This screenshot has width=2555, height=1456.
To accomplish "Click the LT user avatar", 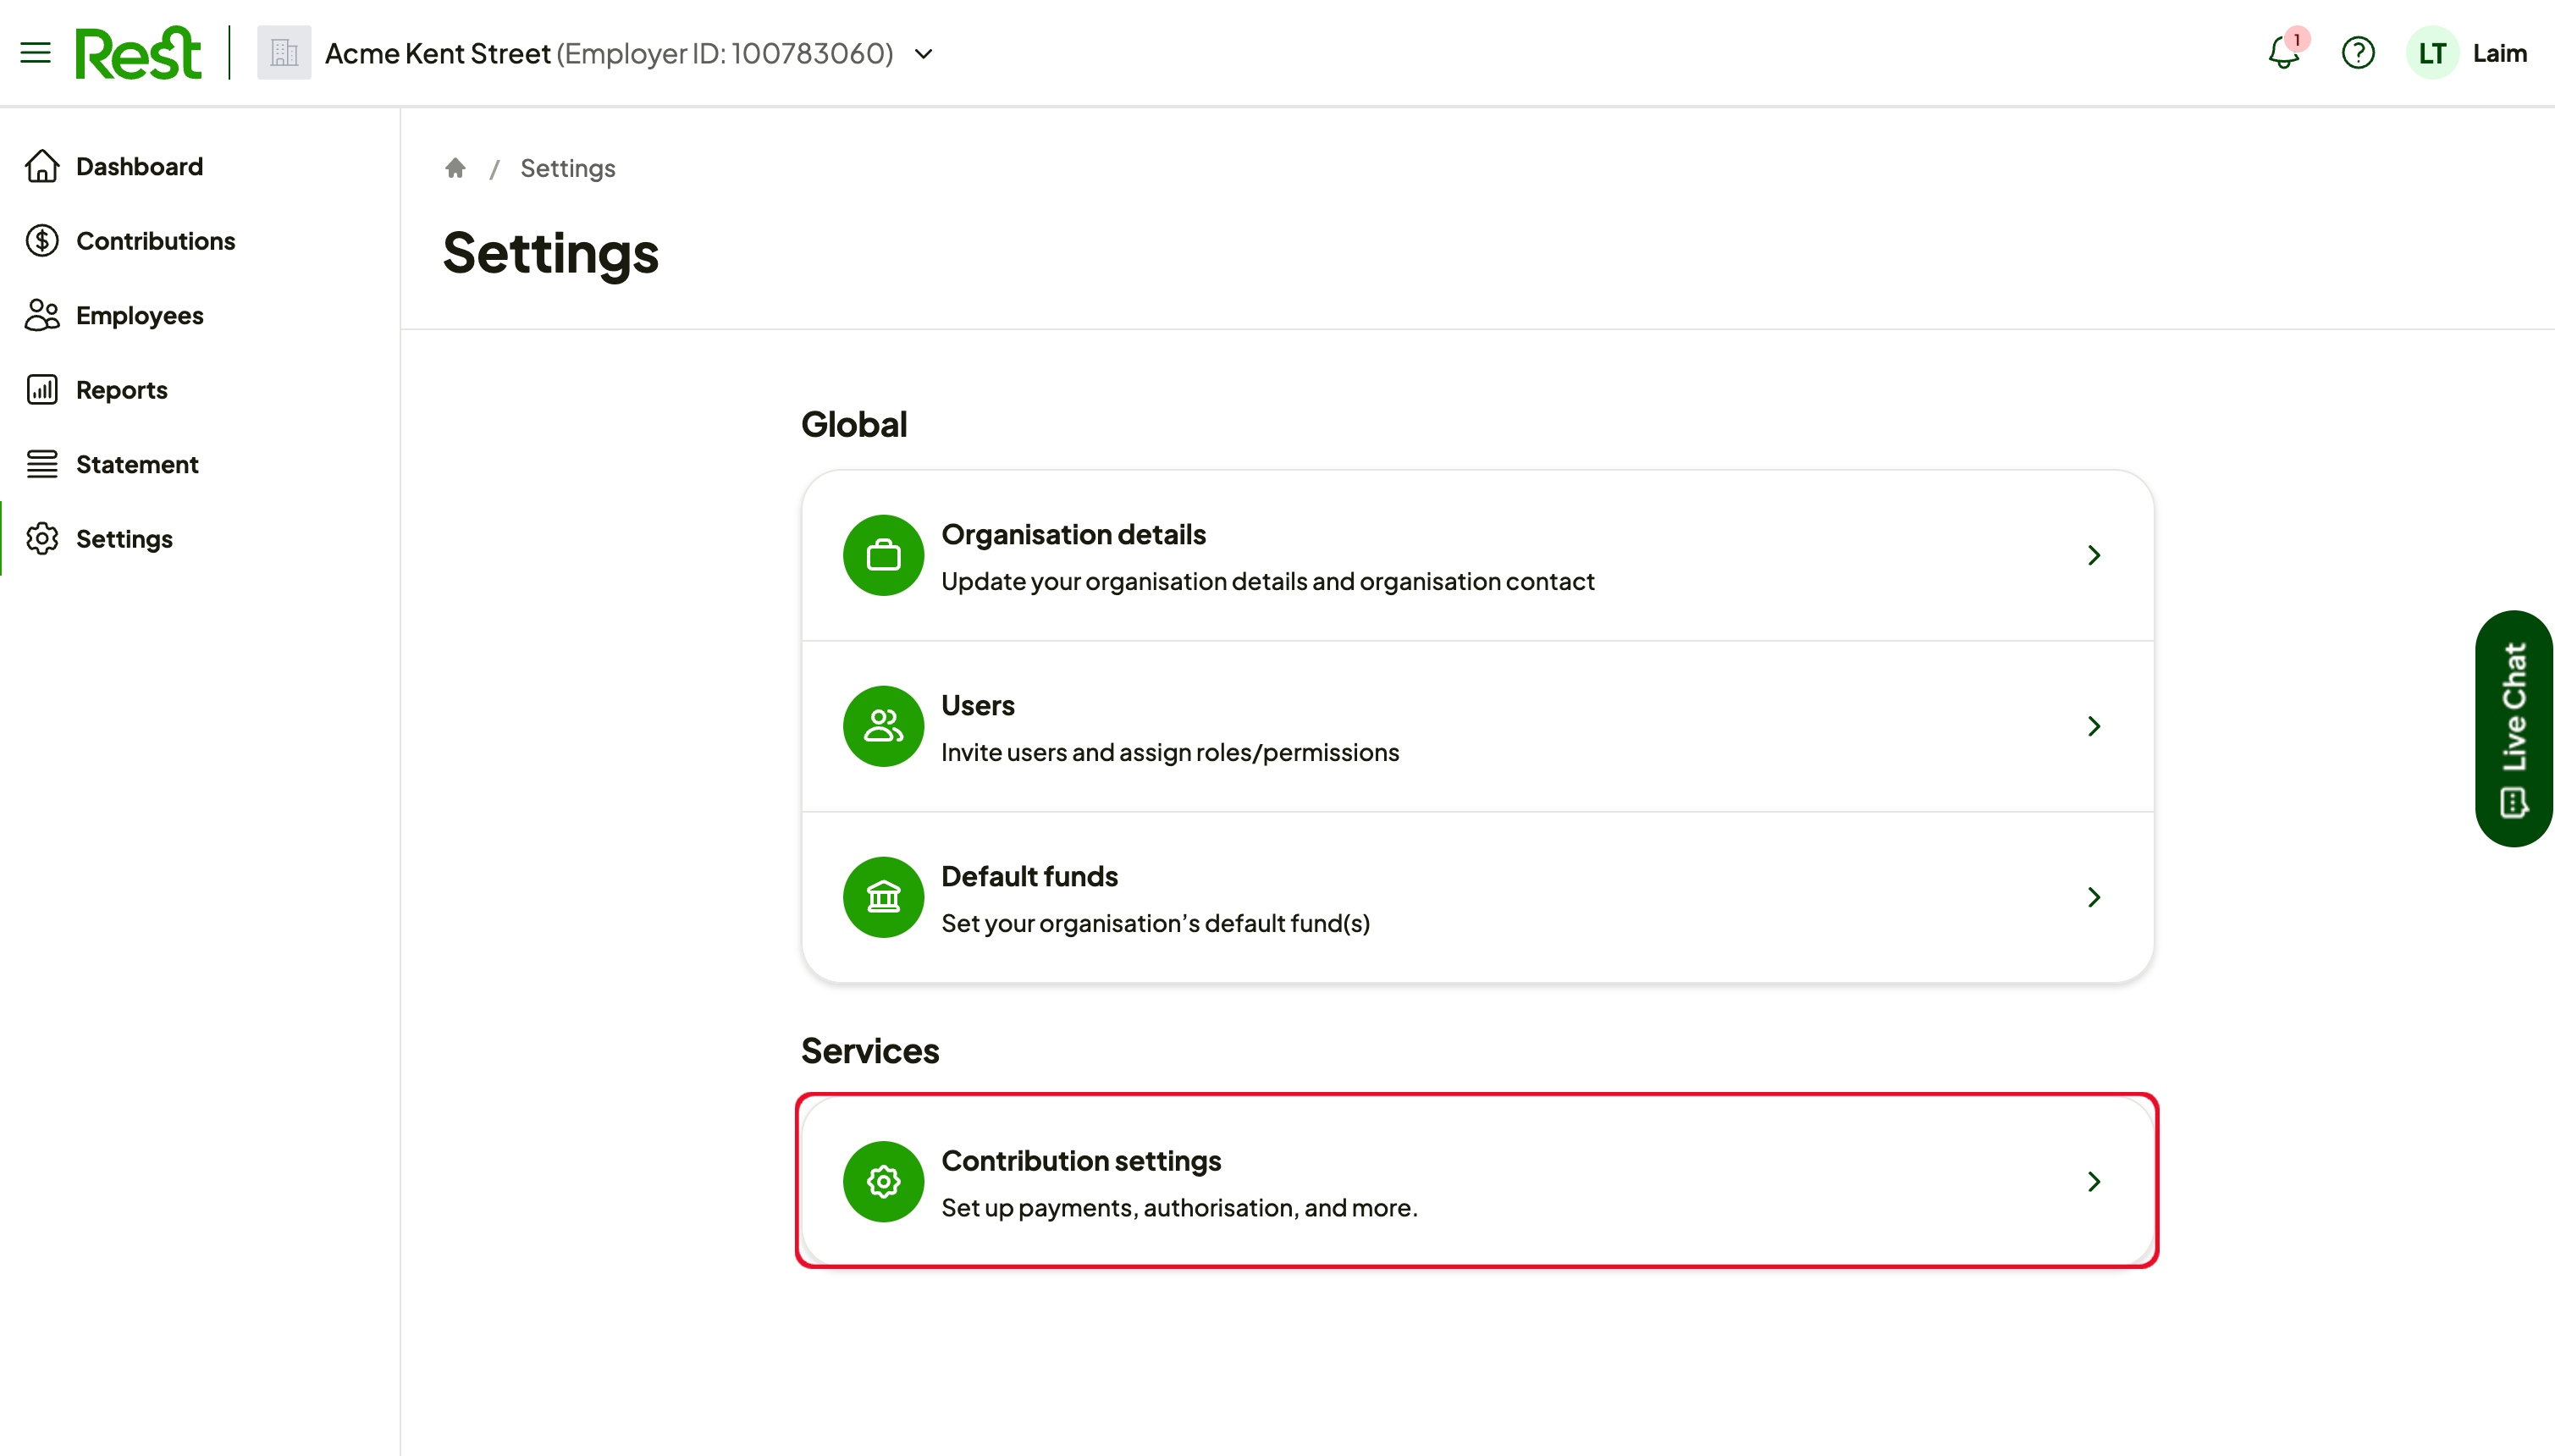I will (2432, 53).
